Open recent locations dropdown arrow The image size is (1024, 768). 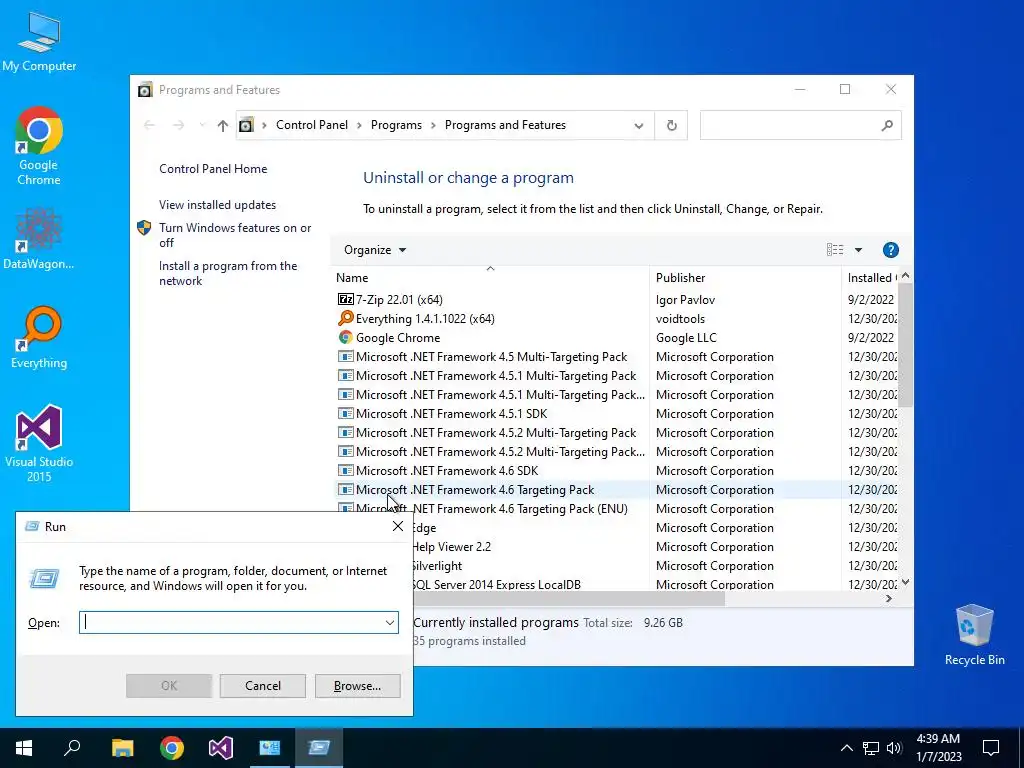point(202,125)
